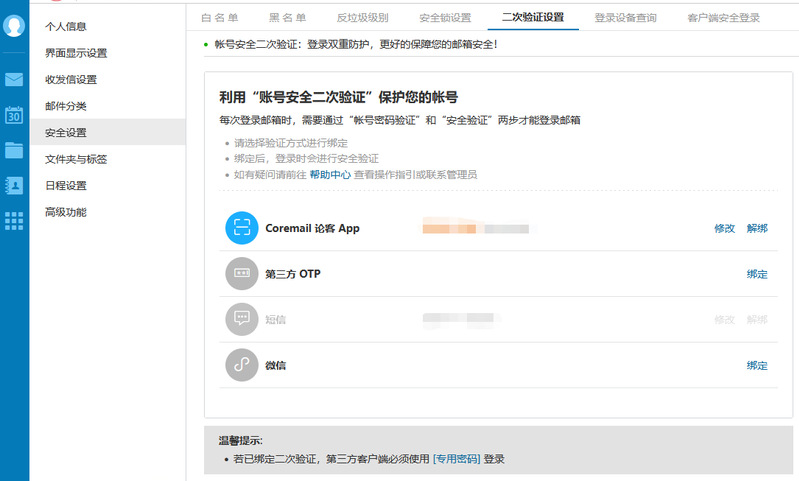This screenshot has height=481, width=799.
Task: Open the contacts sidebar icon
Action: click(x=14, y=185)
